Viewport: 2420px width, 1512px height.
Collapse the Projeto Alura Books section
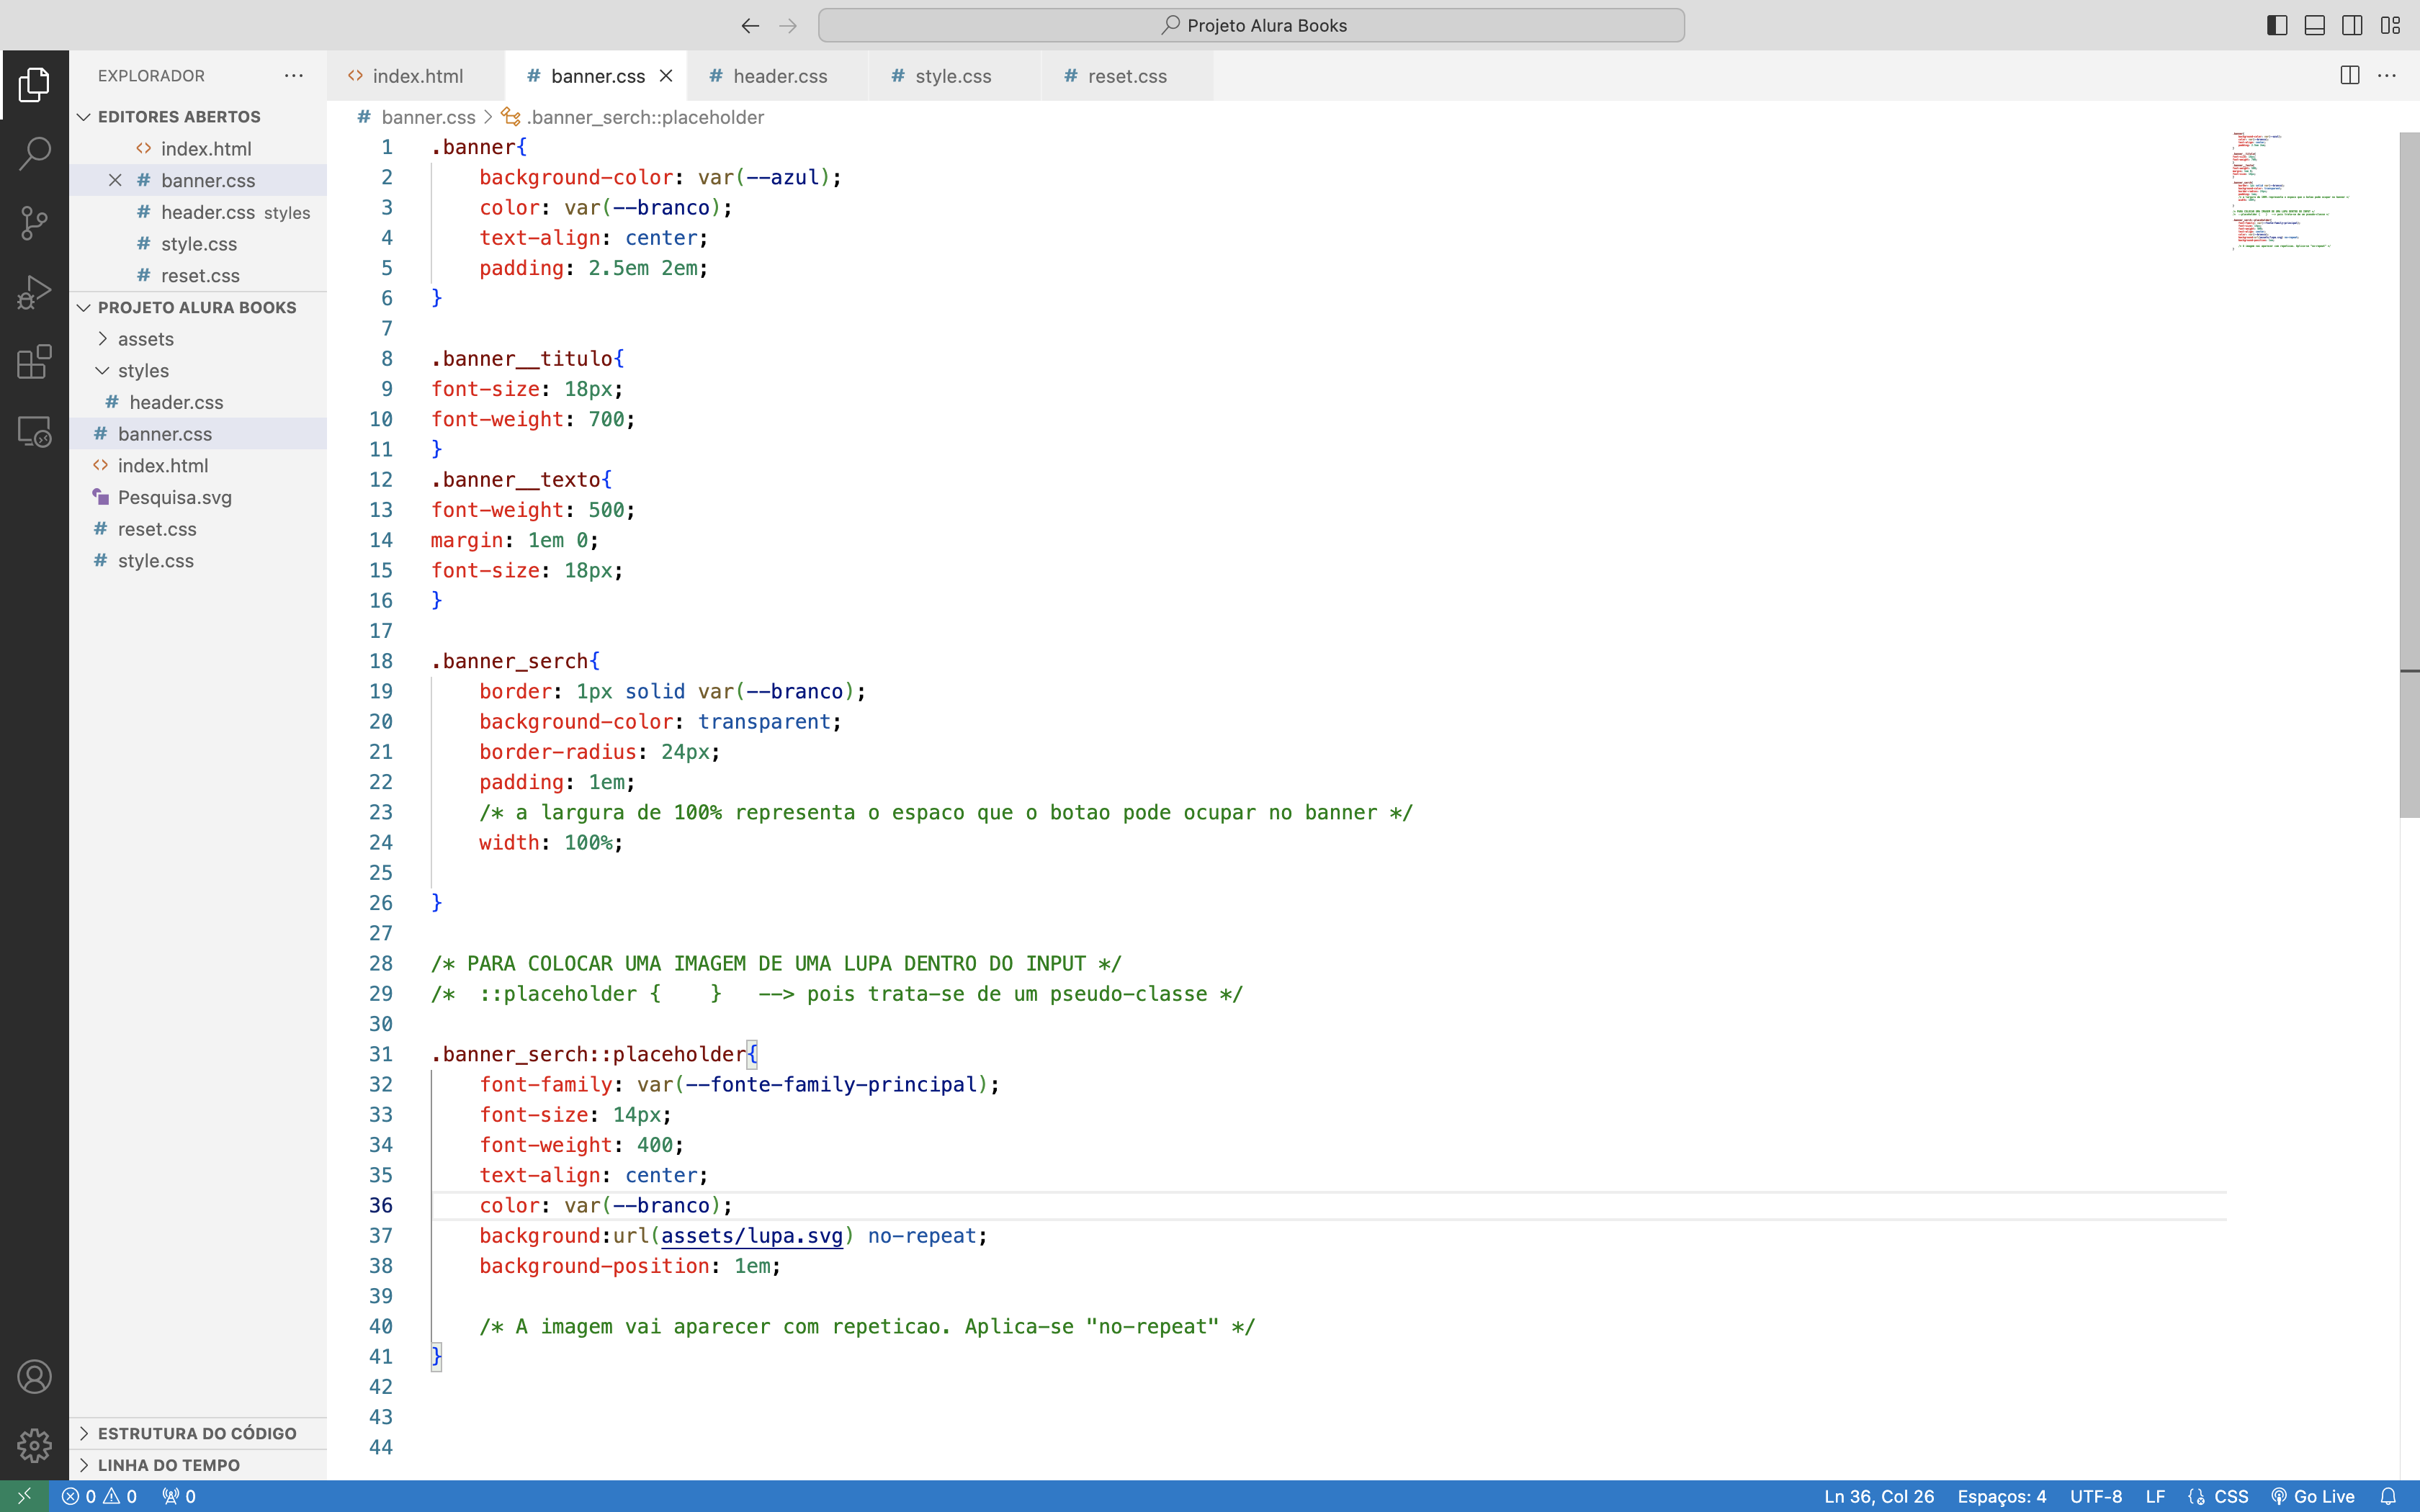198,307
